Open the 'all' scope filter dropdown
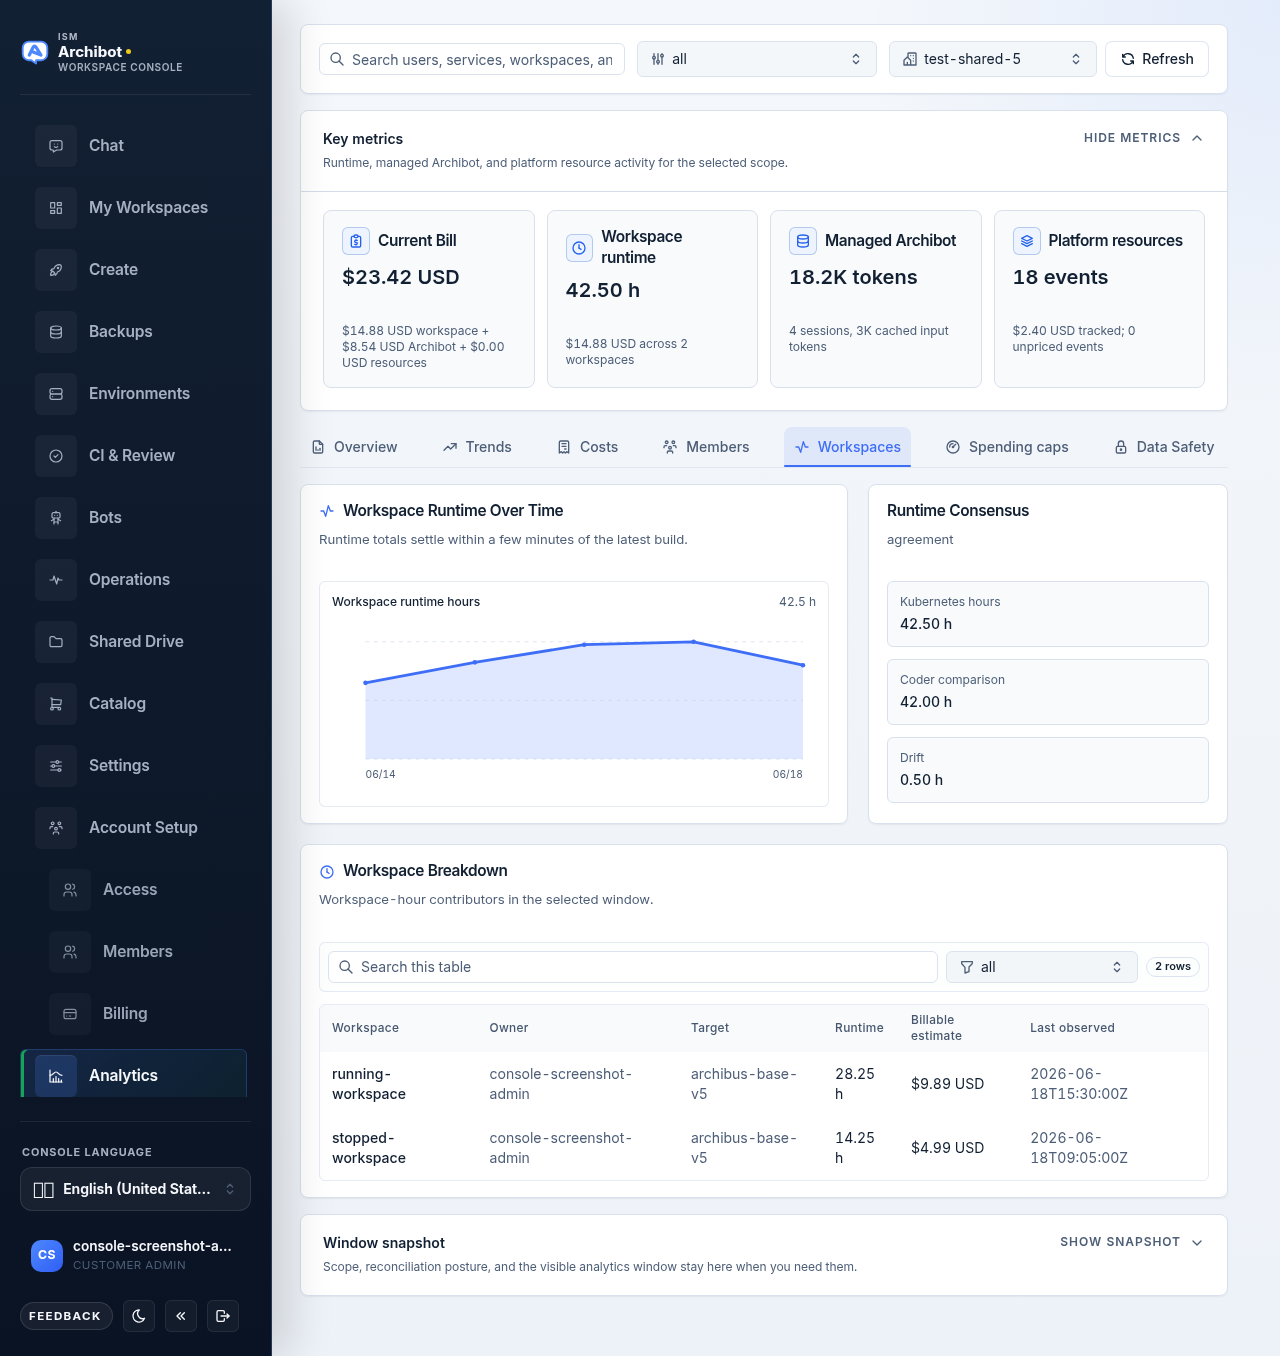 [757, 59]
